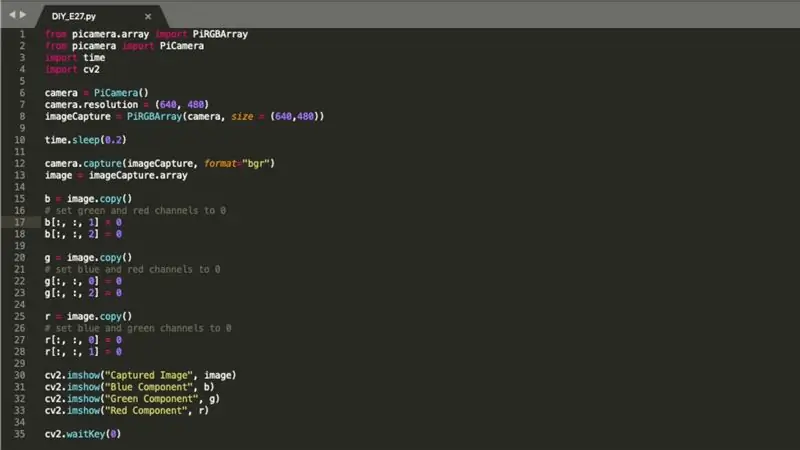Place cursor on 'PiRGBArray' import in line 1
Viewport: 800px width, 450px height.
point(220,34)
